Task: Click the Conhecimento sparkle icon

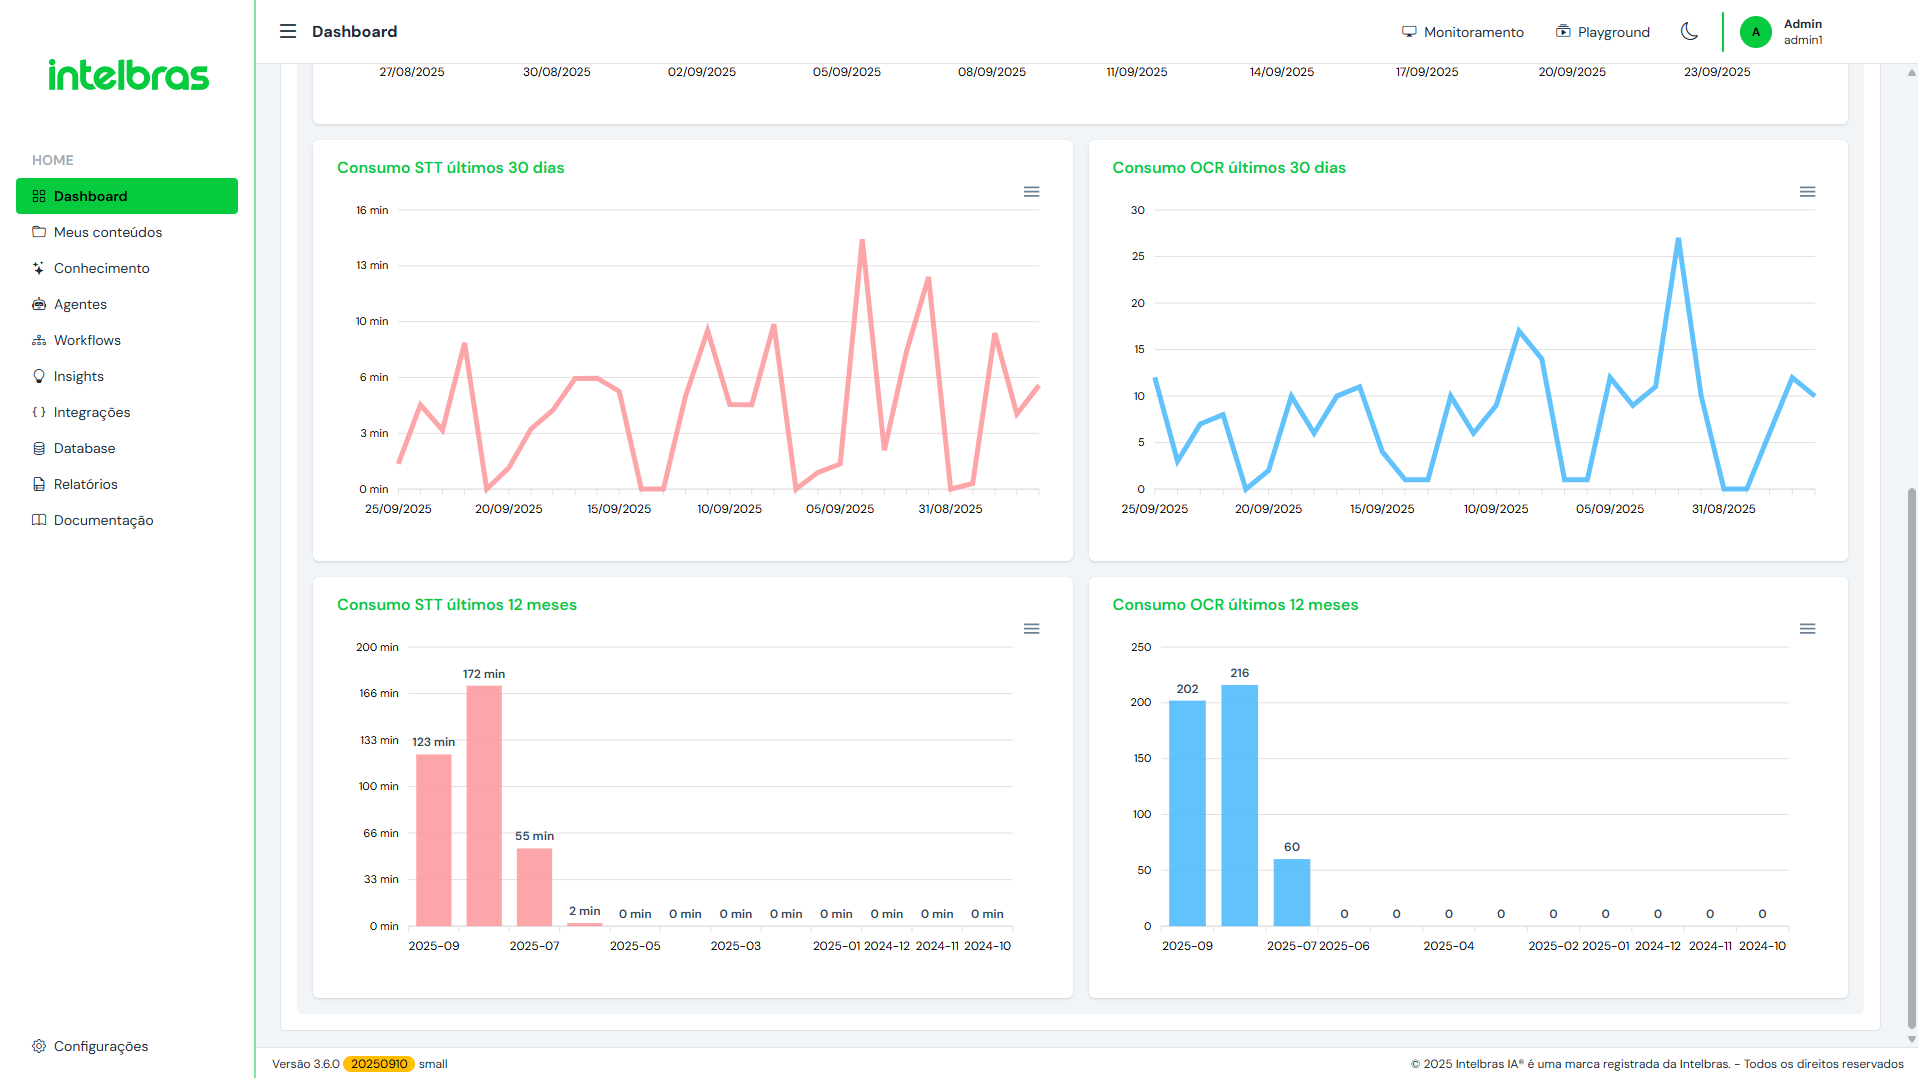Action: coord(39,268)
